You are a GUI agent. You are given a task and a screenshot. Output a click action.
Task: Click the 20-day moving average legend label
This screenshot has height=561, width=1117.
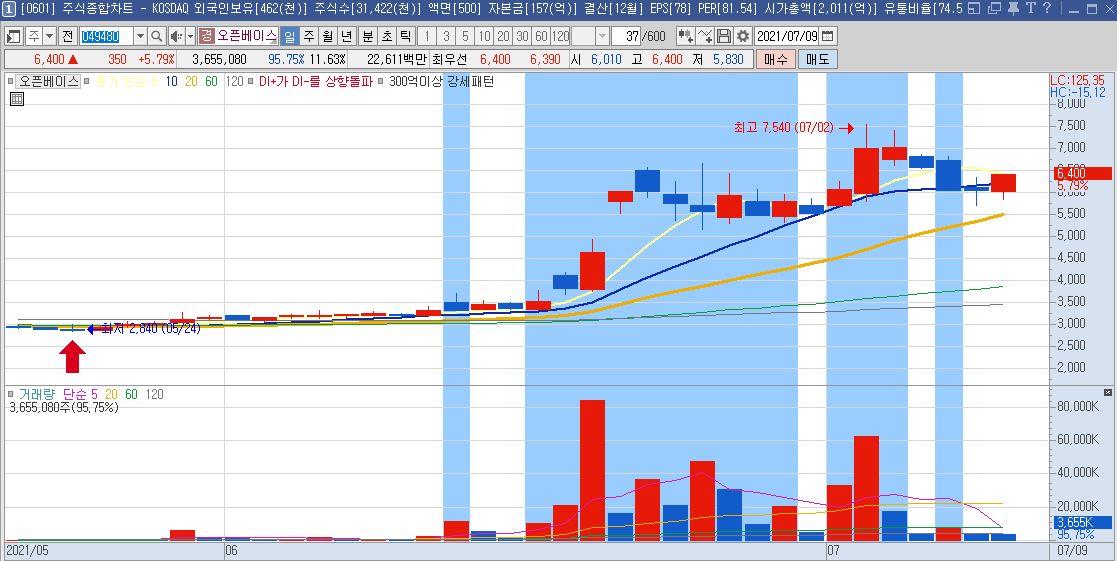click(x=191, y=81)
